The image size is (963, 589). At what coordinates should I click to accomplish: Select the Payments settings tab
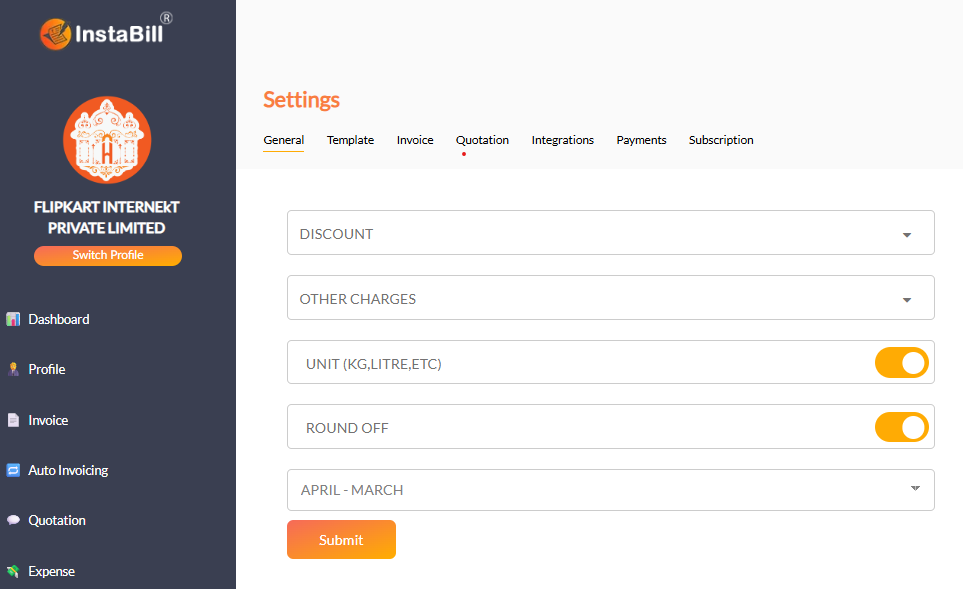tap(641, 140)
